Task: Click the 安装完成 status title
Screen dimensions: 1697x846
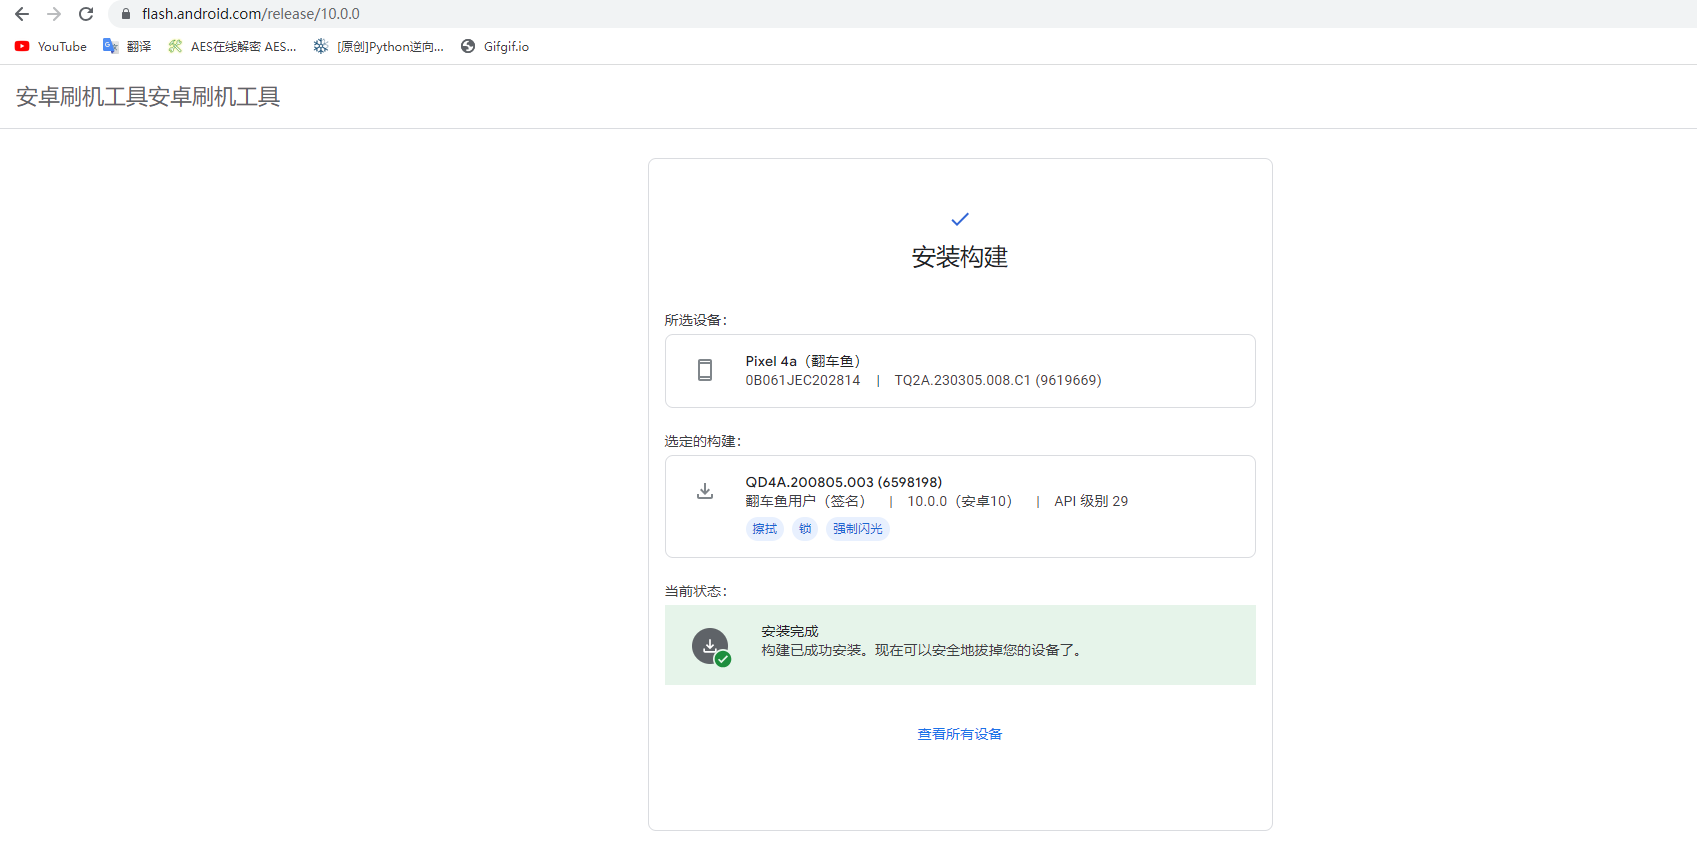Action: 790,631
